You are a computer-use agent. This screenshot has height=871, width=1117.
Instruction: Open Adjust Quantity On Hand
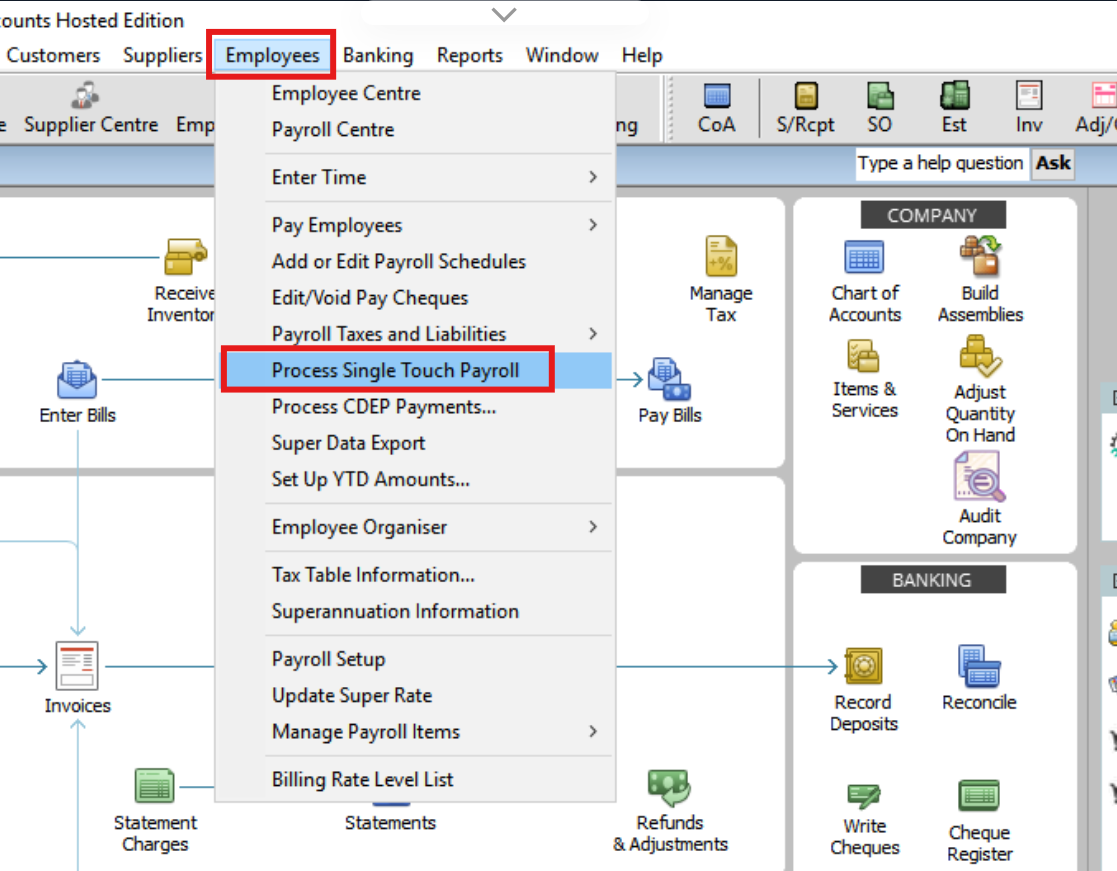click(980, 355)
